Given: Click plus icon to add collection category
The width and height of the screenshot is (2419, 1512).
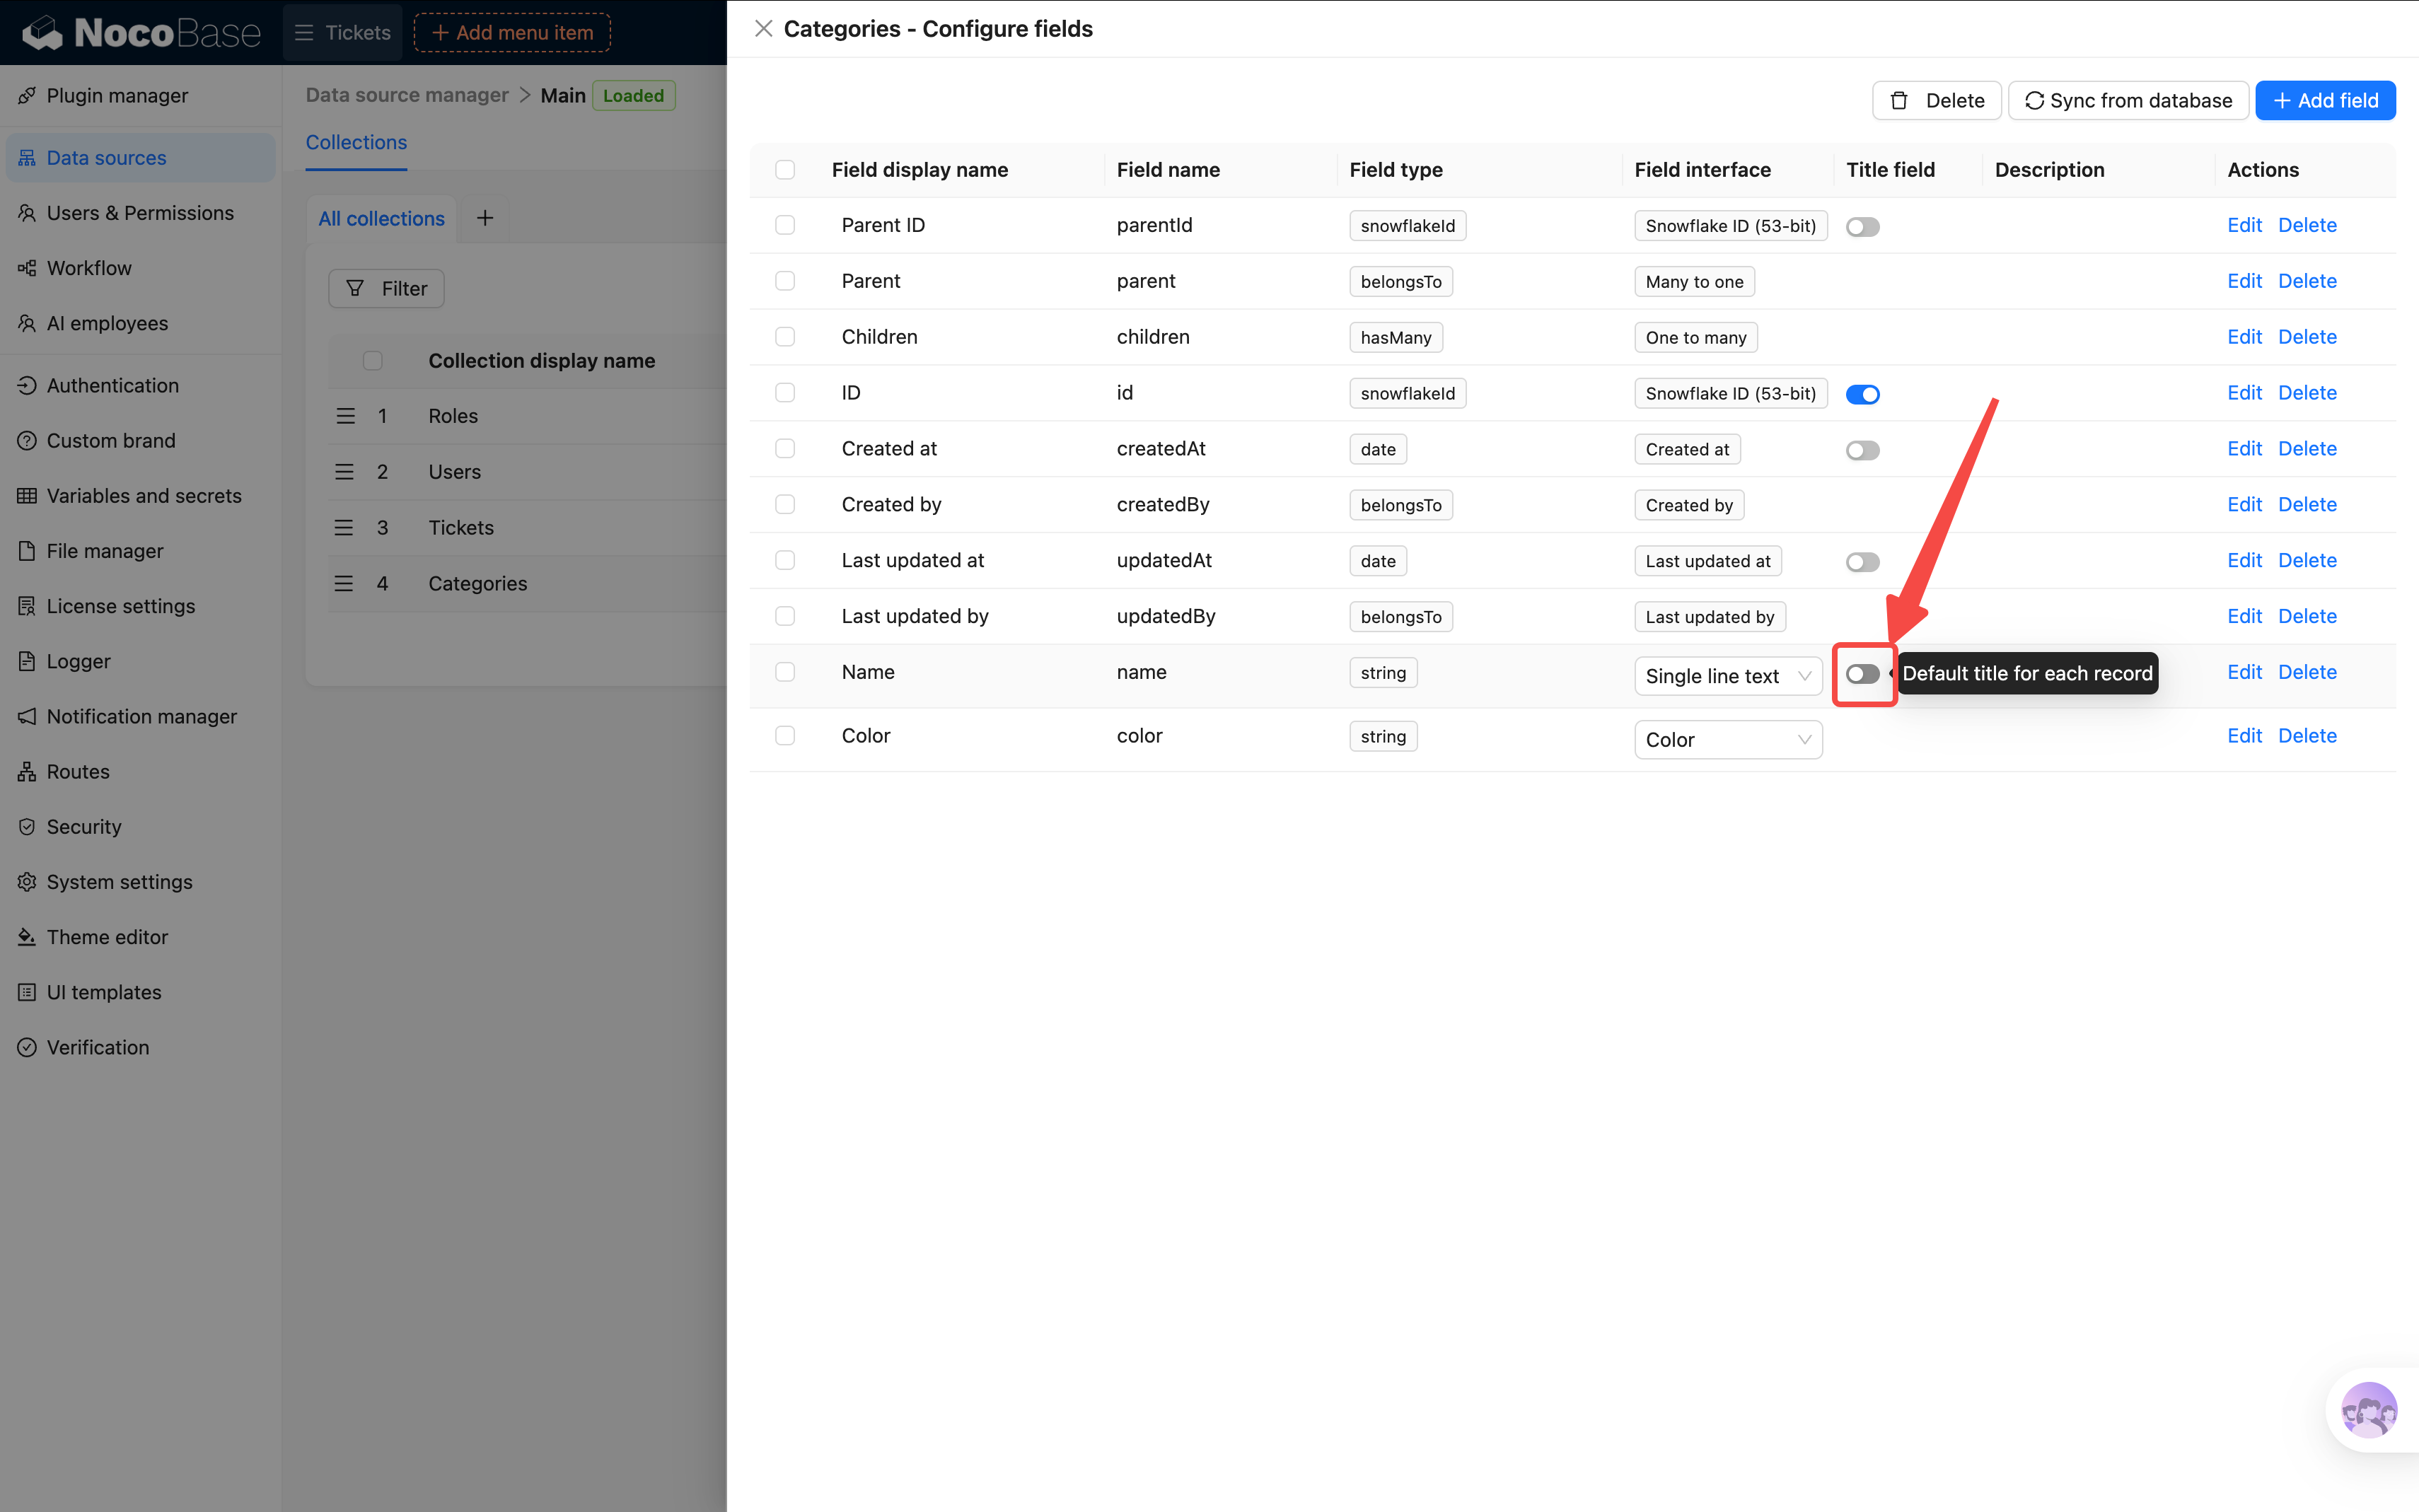Looking at the screenshot, I should coord(485,218).
